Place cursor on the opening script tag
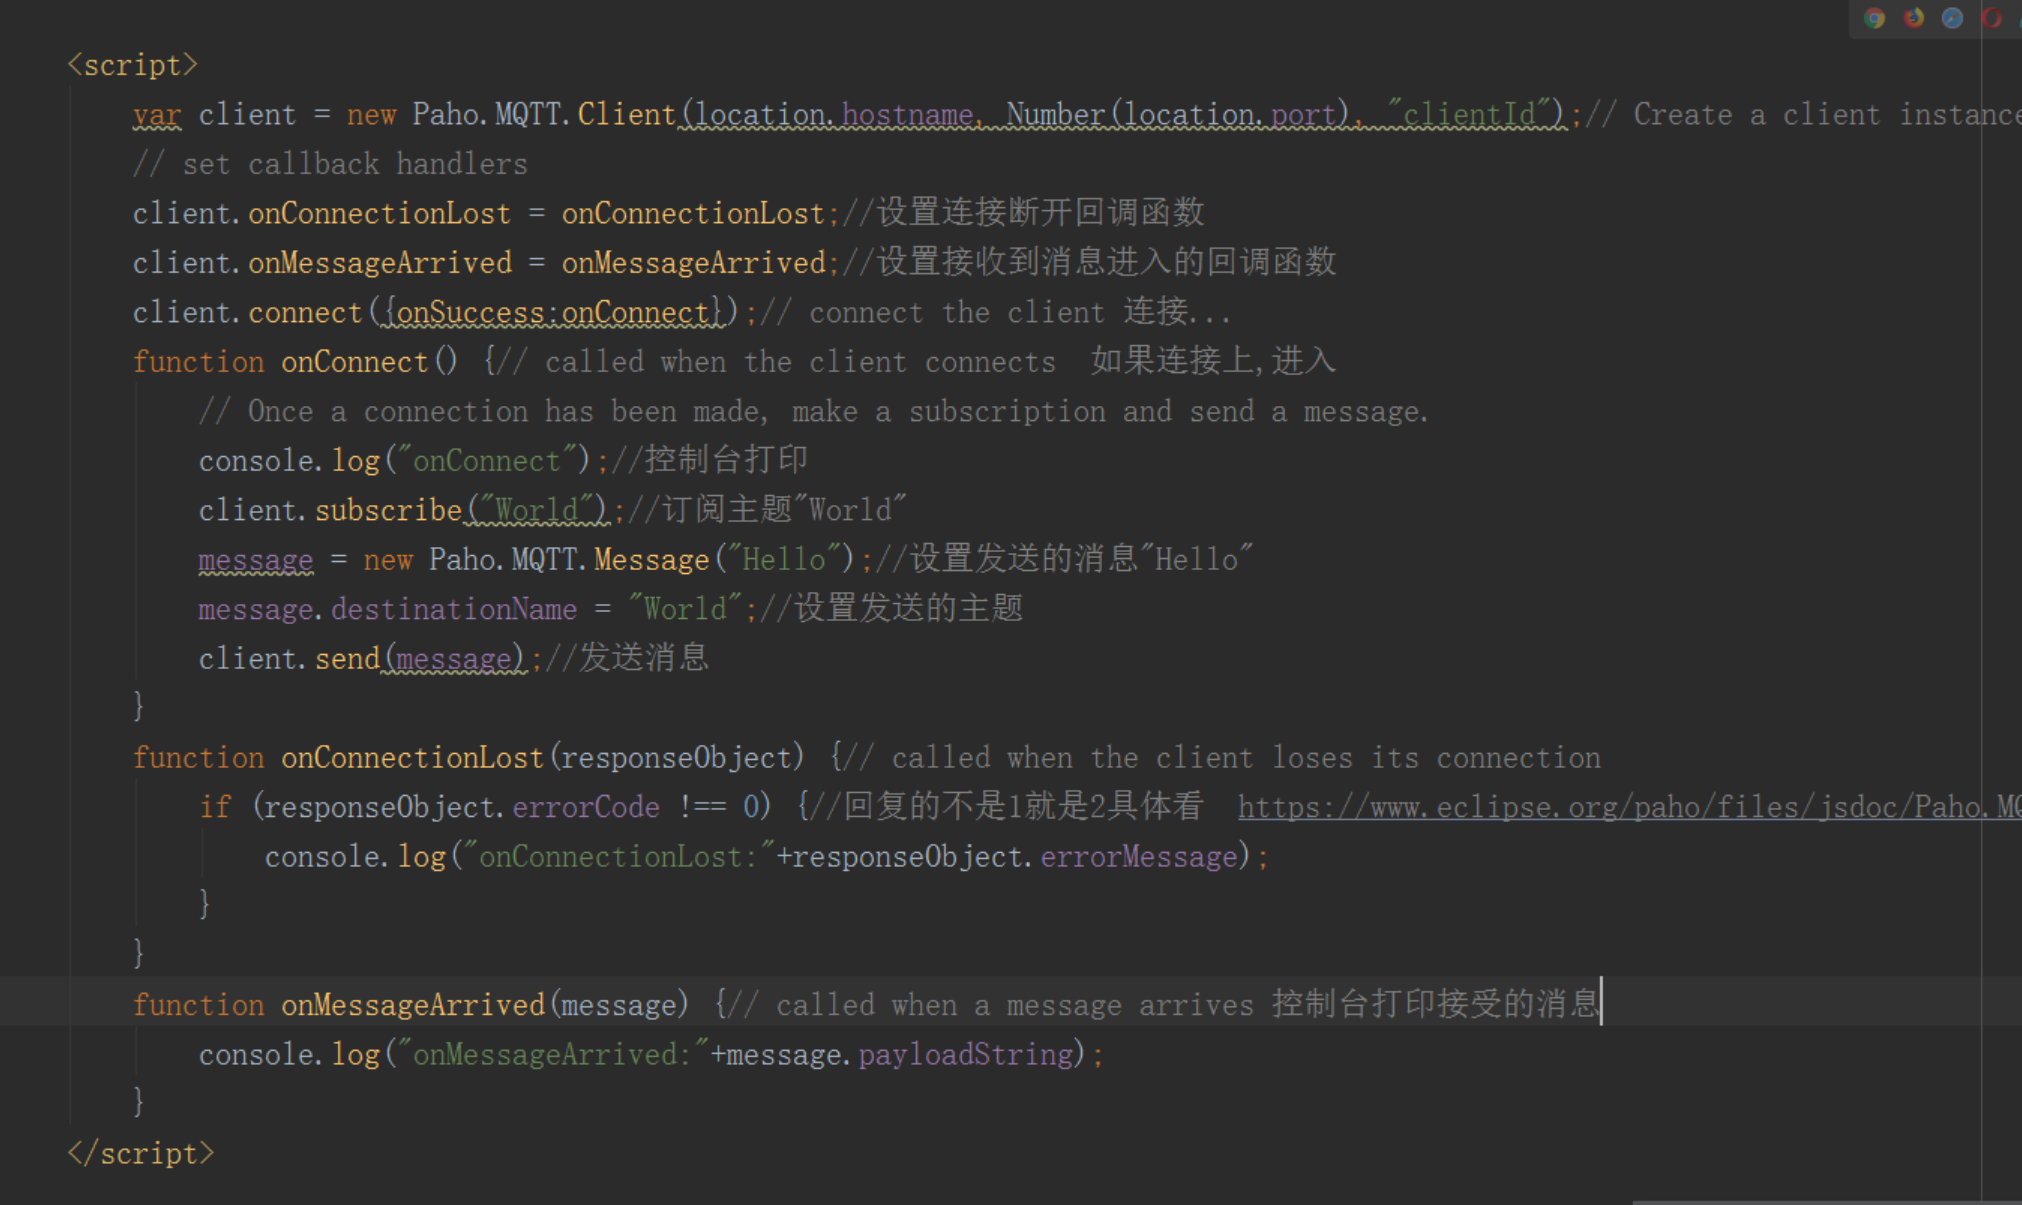The height and width of the screenshot is (1205, 2022). click(x=132, y=66)
